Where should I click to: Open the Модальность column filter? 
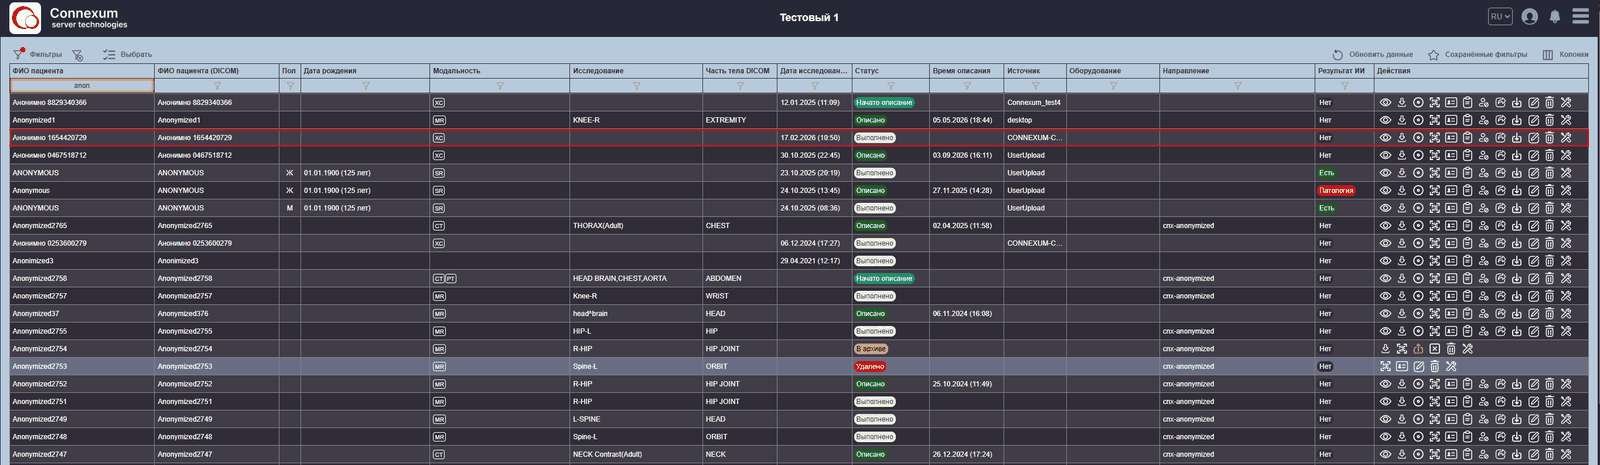tap(500, 86)
